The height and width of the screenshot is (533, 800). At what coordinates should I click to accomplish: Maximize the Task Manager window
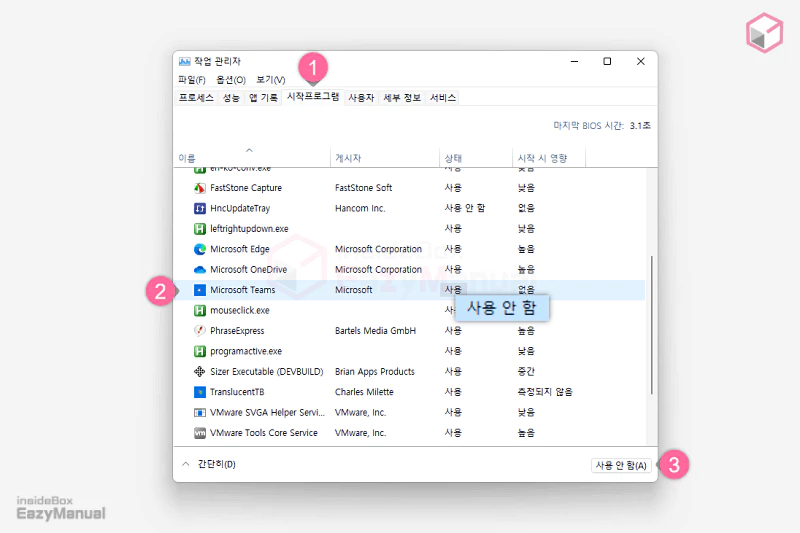point(607,61)
